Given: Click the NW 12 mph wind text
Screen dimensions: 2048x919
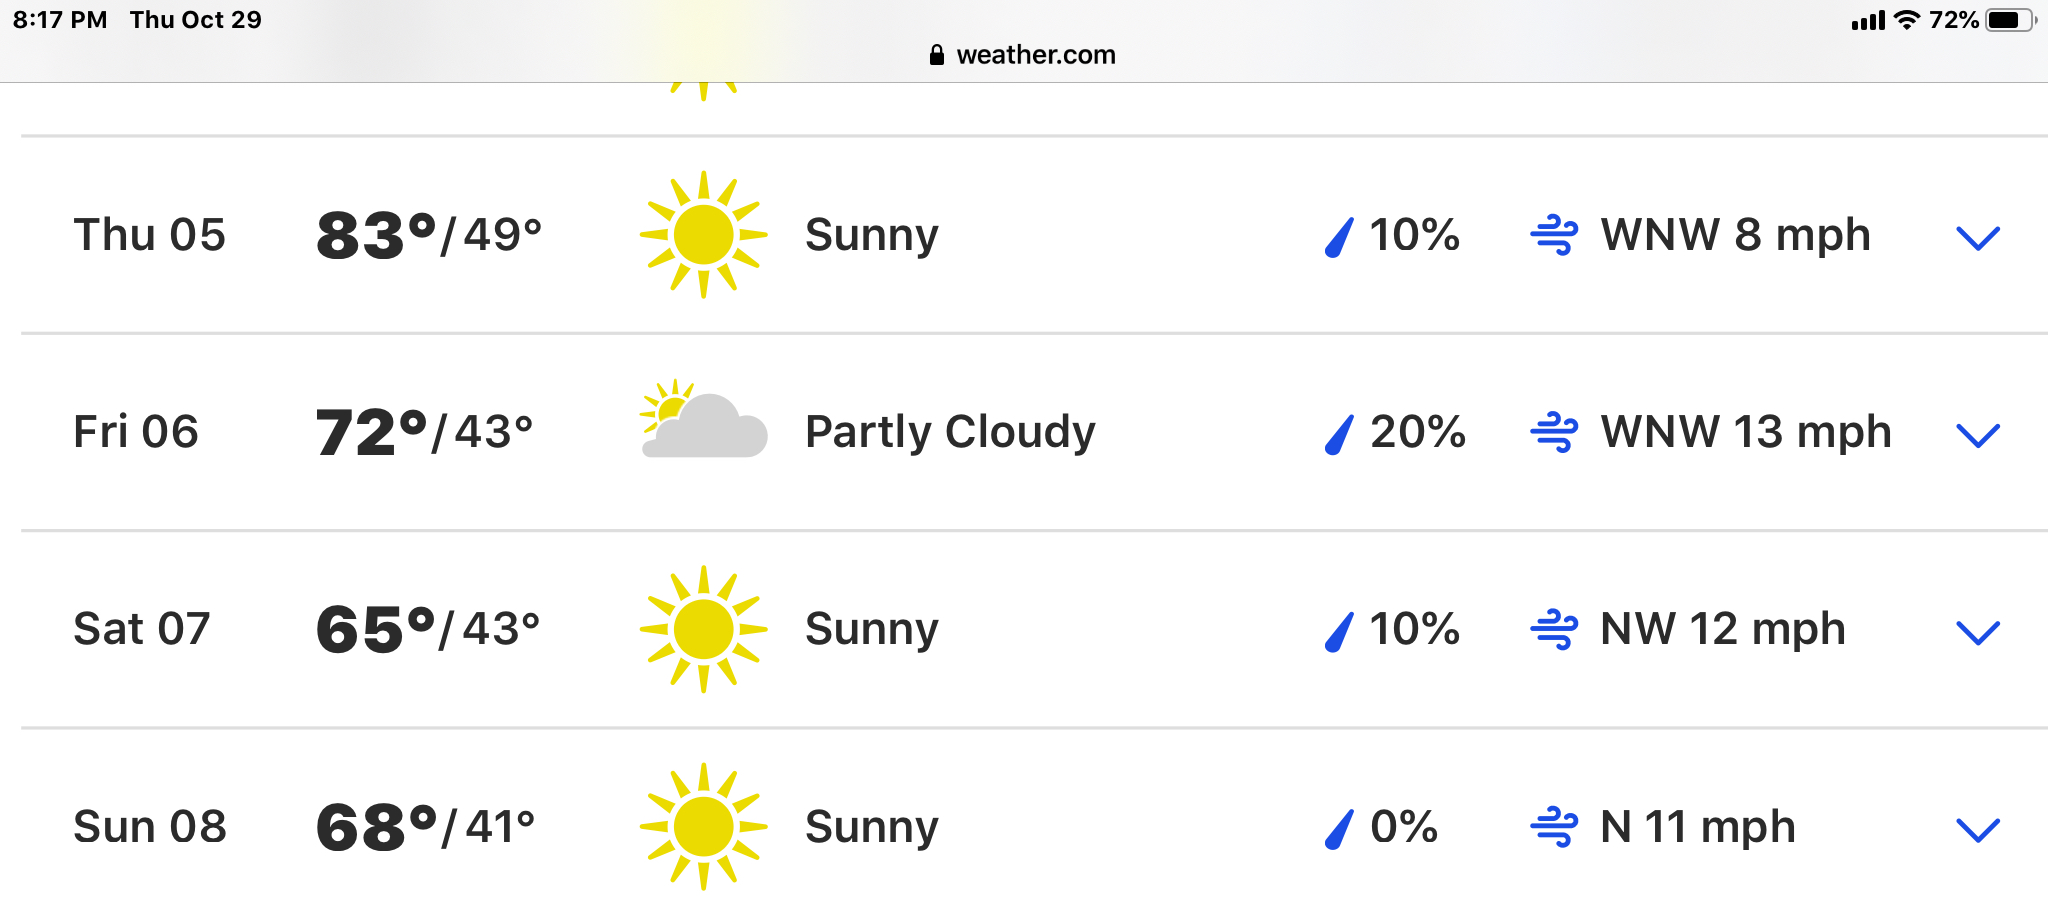Looking at the screenshot, I should click(x=1722, y=629).
